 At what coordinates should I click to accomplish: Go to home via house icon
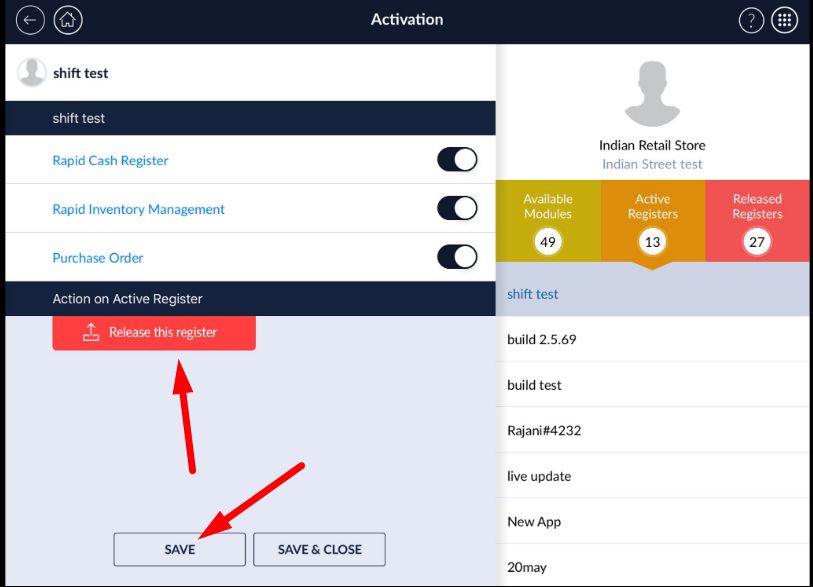click(68, 20)
